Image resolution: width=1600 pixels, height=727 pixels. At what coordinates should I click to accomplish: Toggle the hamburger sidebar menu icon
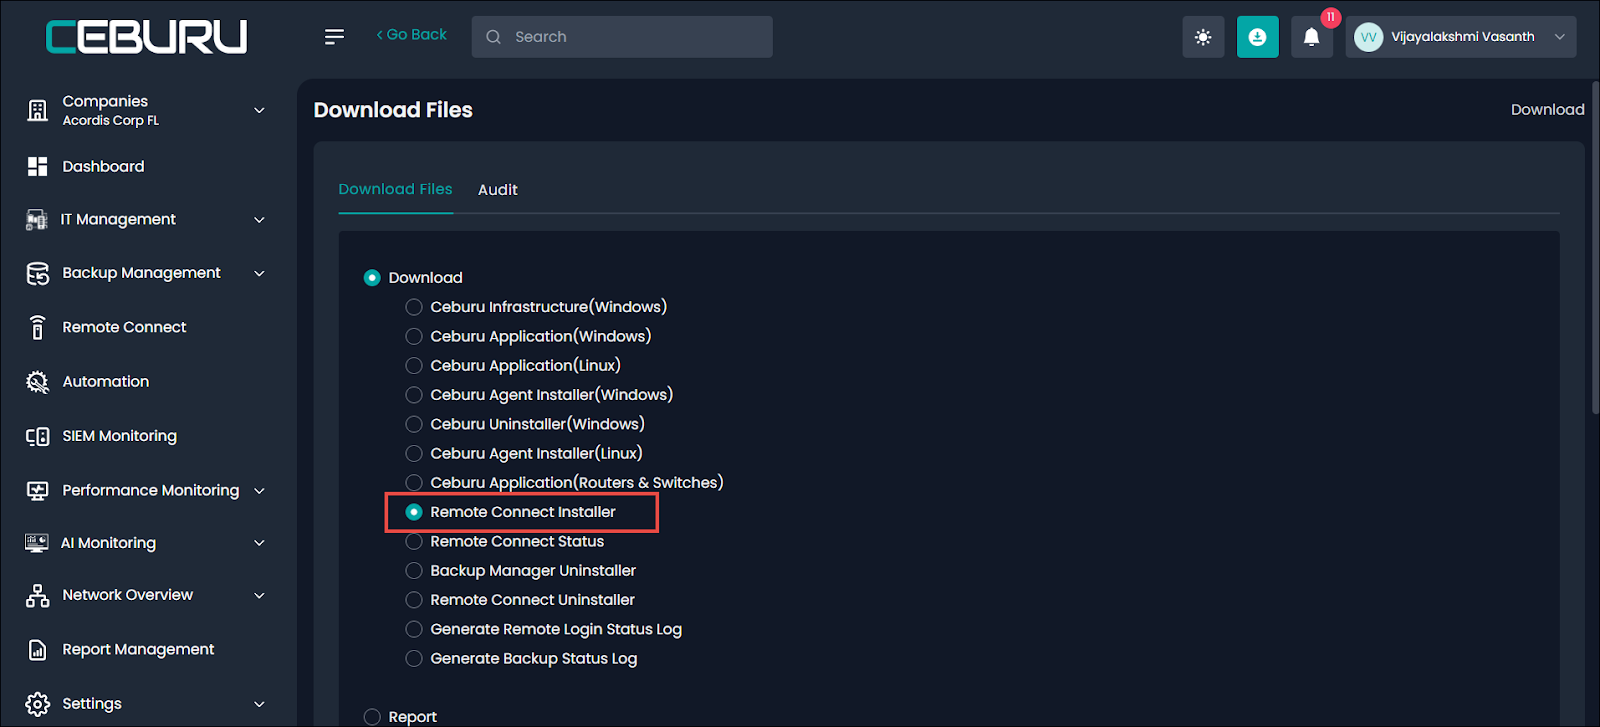[x=334, y=37]
